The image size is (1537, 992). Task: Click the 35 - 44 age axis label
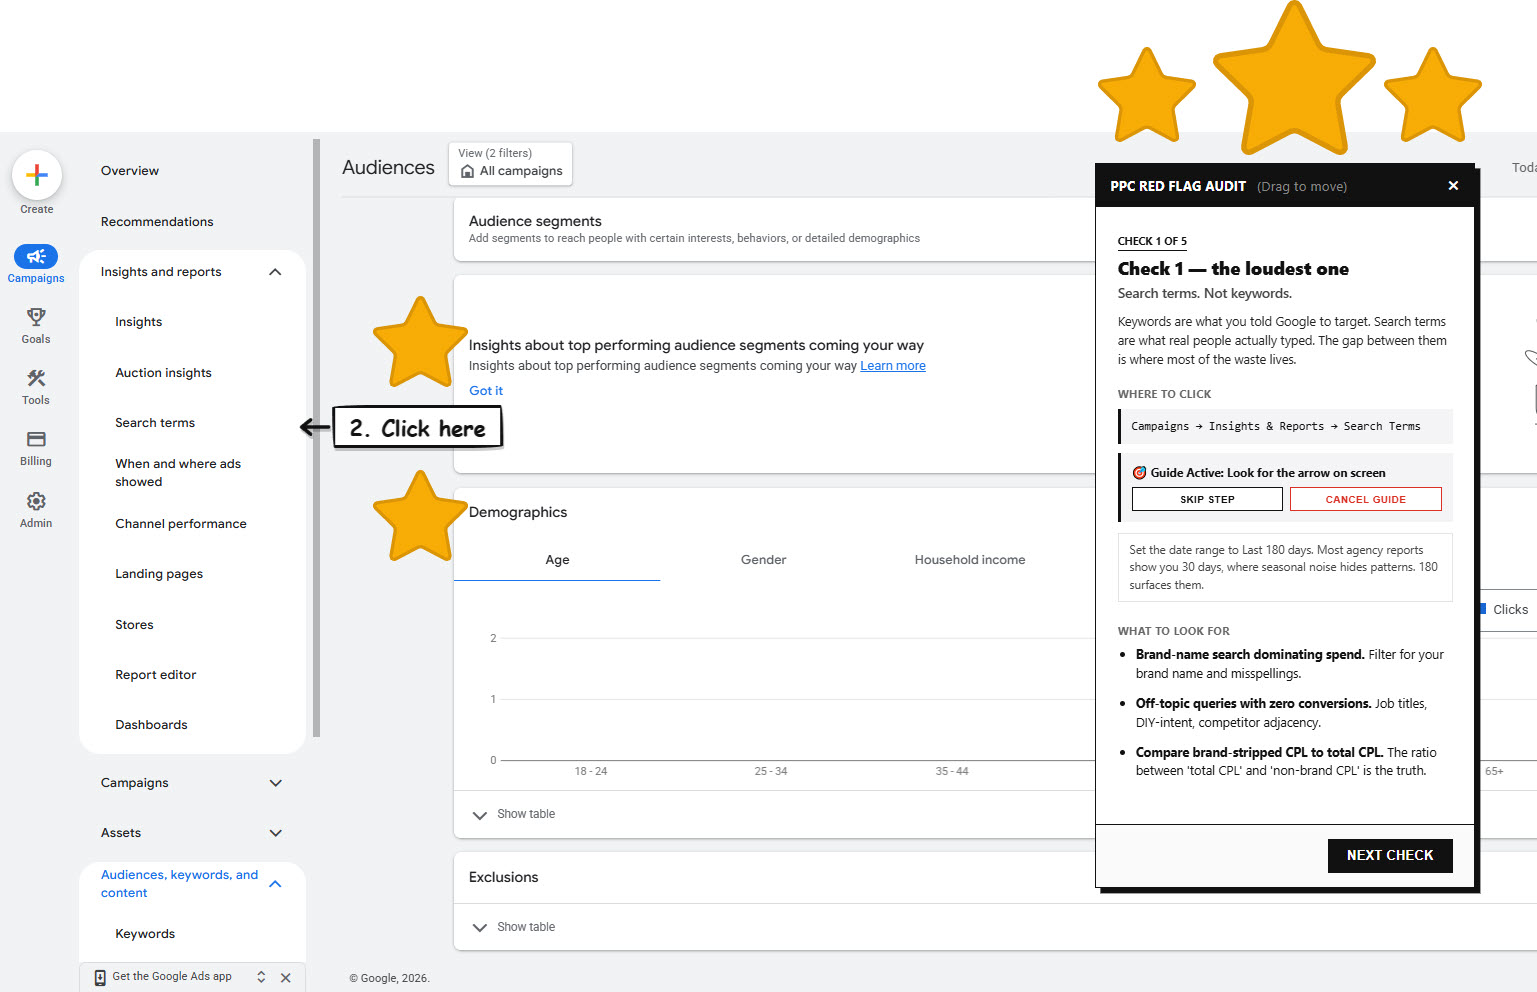tap(952, 771)
